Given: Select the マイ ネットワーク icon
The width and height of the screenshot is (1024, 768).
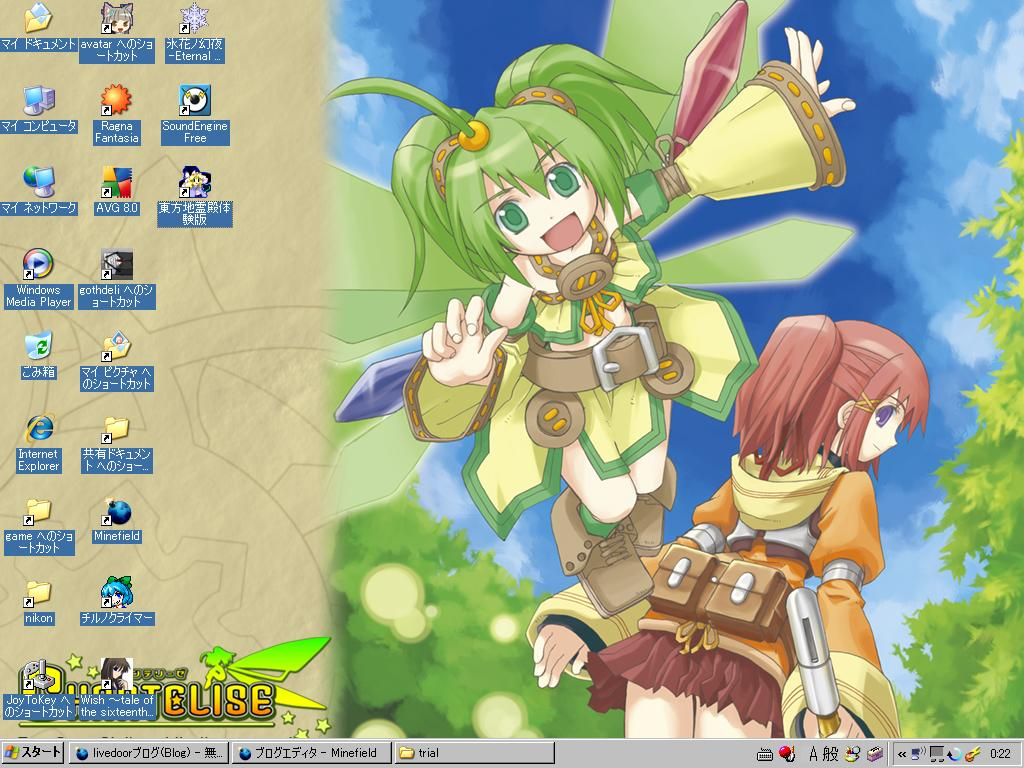Looking at the screenshot, I should click(x=39, y=182).
